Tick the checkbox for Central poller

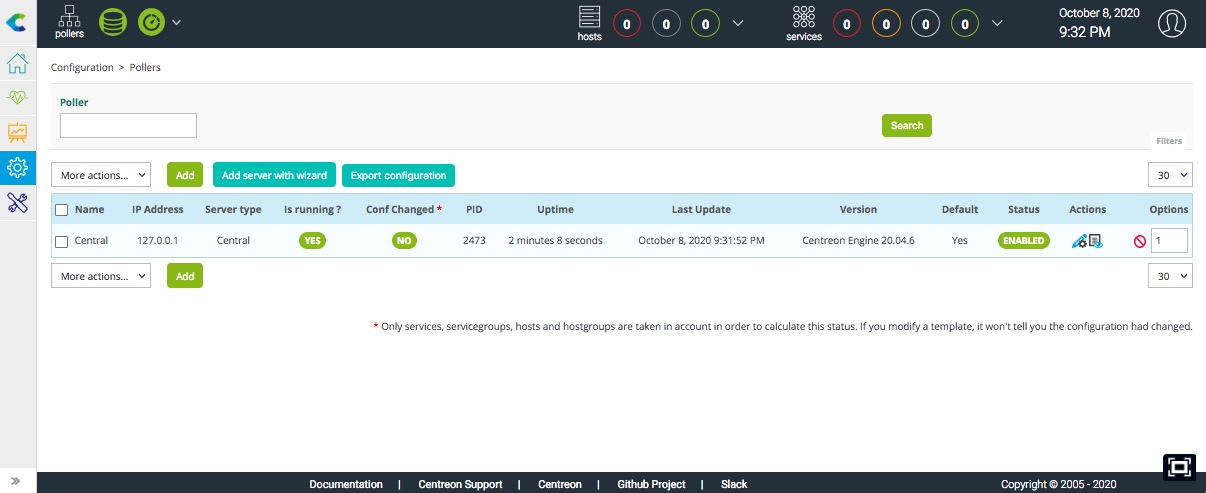click(x=62, y=241)
